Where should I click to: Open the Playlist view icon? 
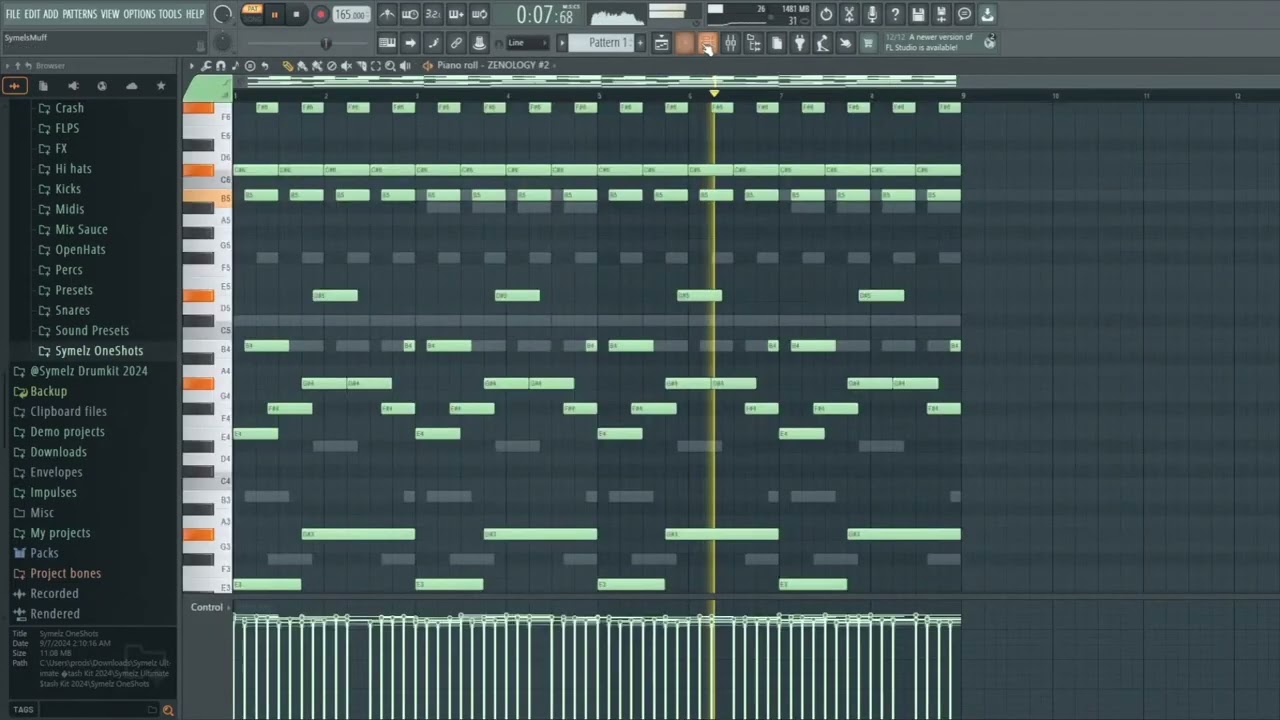coord(661,43)
